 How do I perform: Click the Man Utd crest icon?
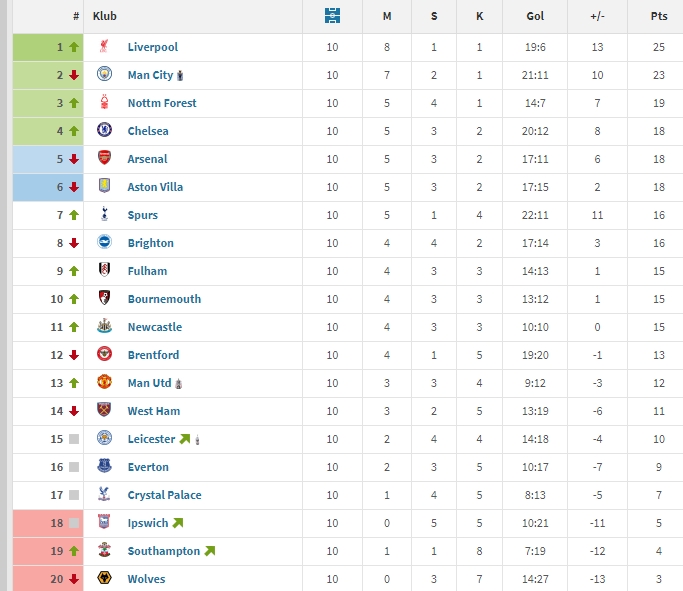tap(104, 382)
